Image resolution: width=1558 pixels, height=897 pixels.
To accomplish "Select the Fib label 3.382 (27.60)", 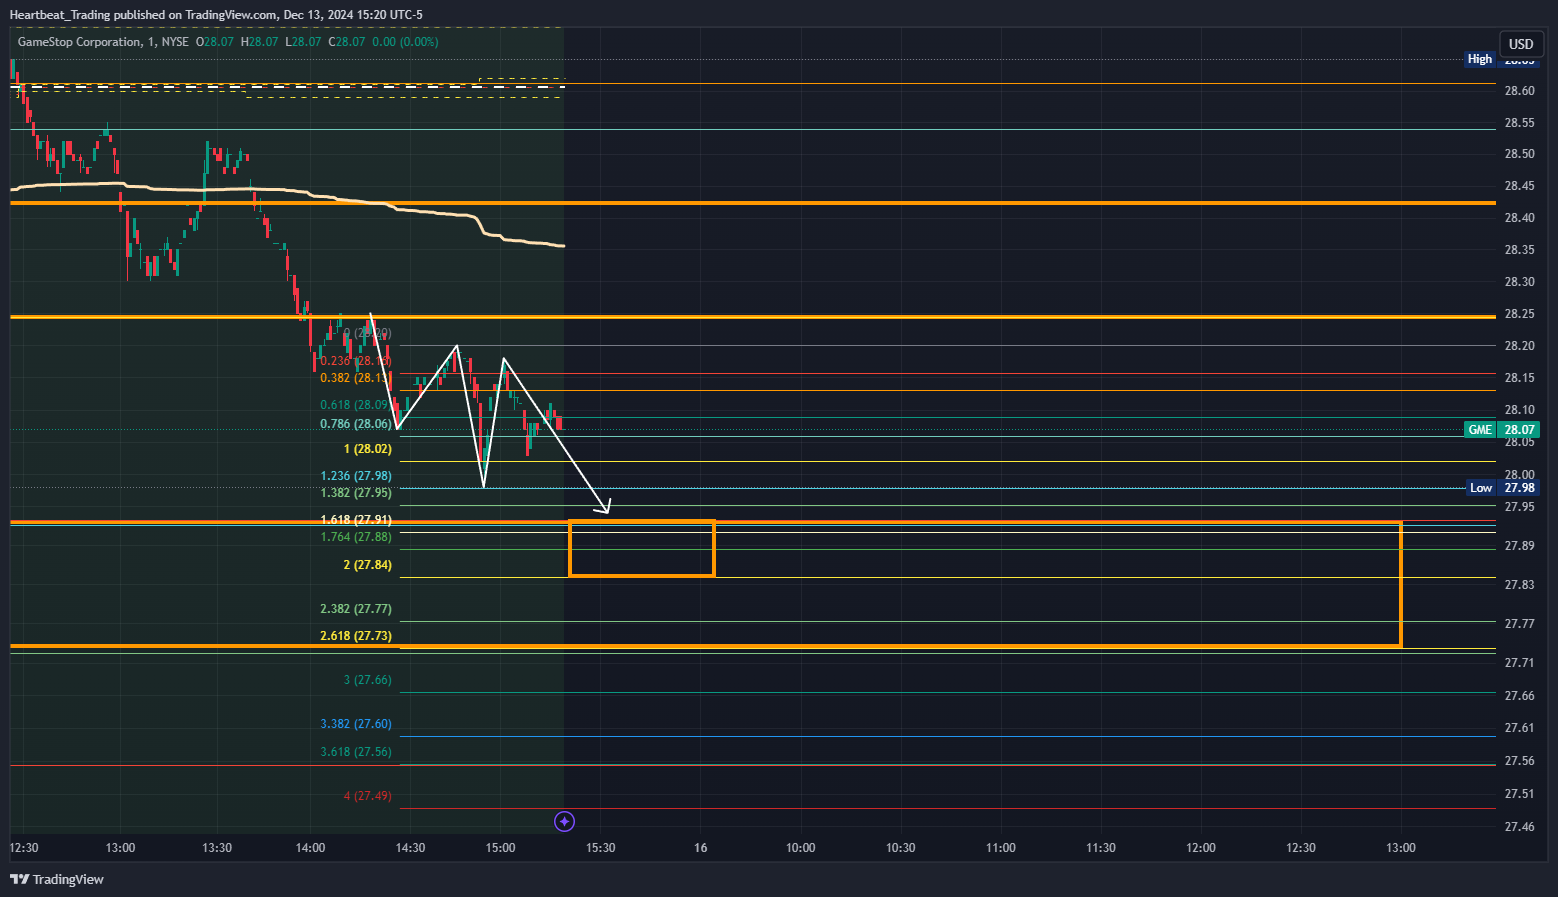I will [x=356, y=724].
